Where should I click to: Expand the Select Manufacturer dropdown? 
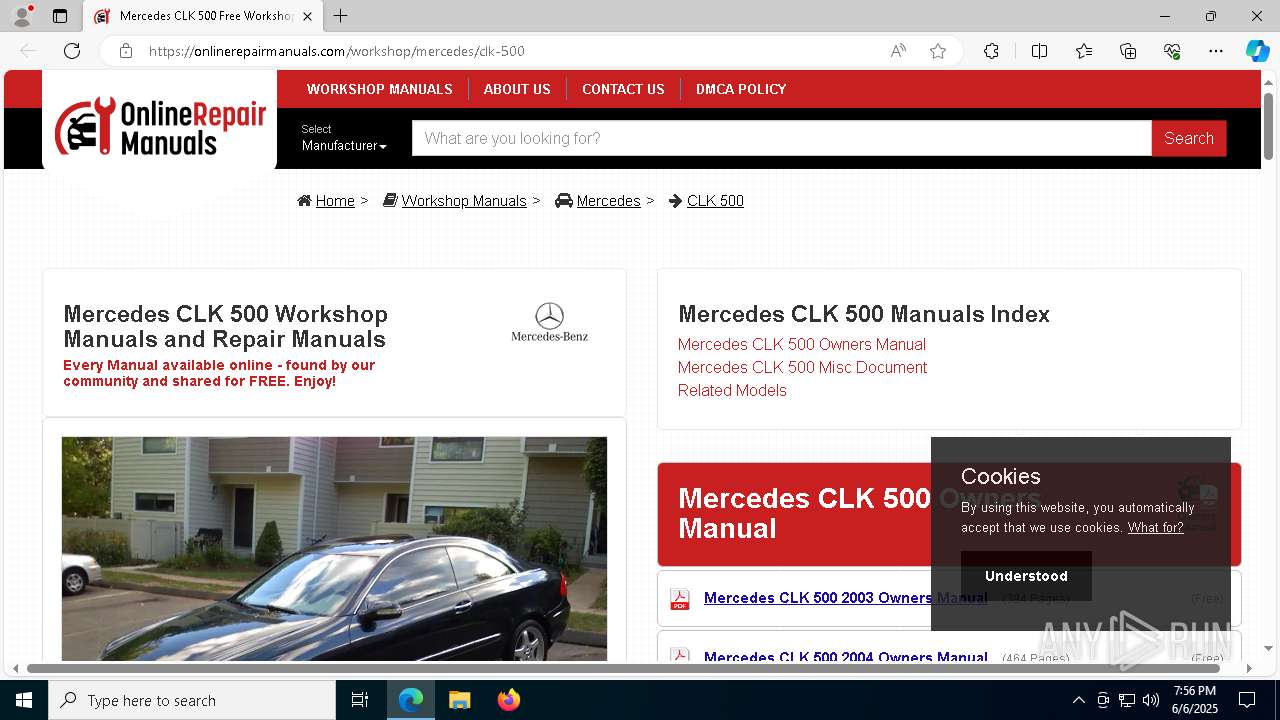344,138
